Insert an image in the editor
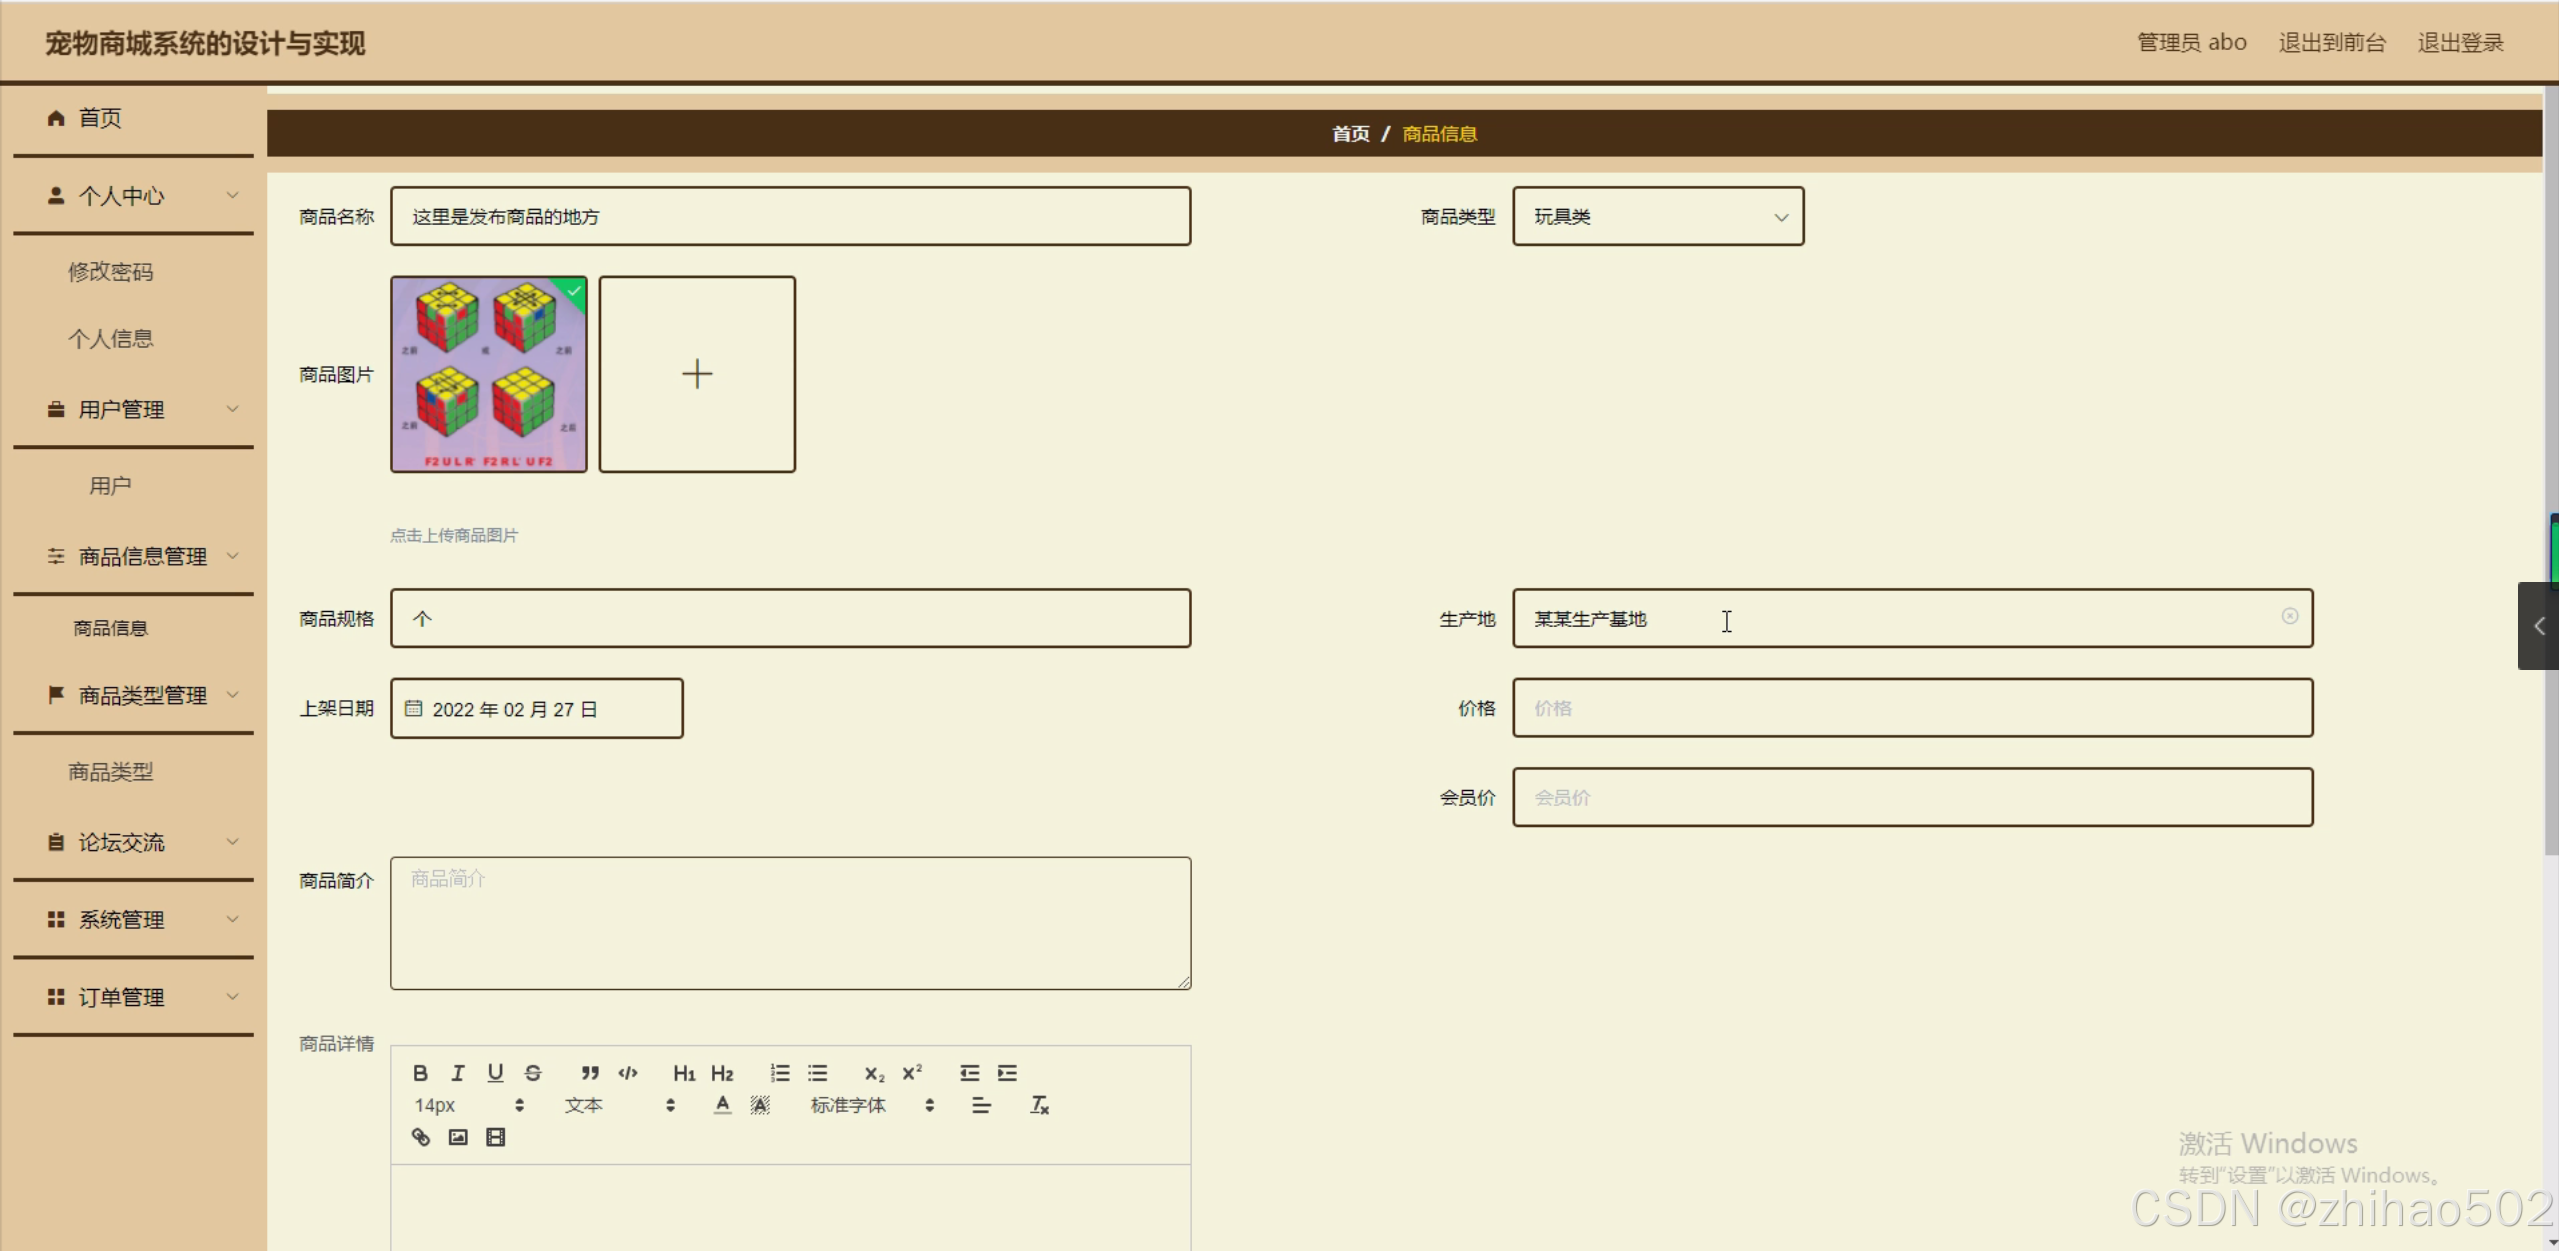Image resolution: width=2559 pixels, height=1251 pixels. (458, 1137)
